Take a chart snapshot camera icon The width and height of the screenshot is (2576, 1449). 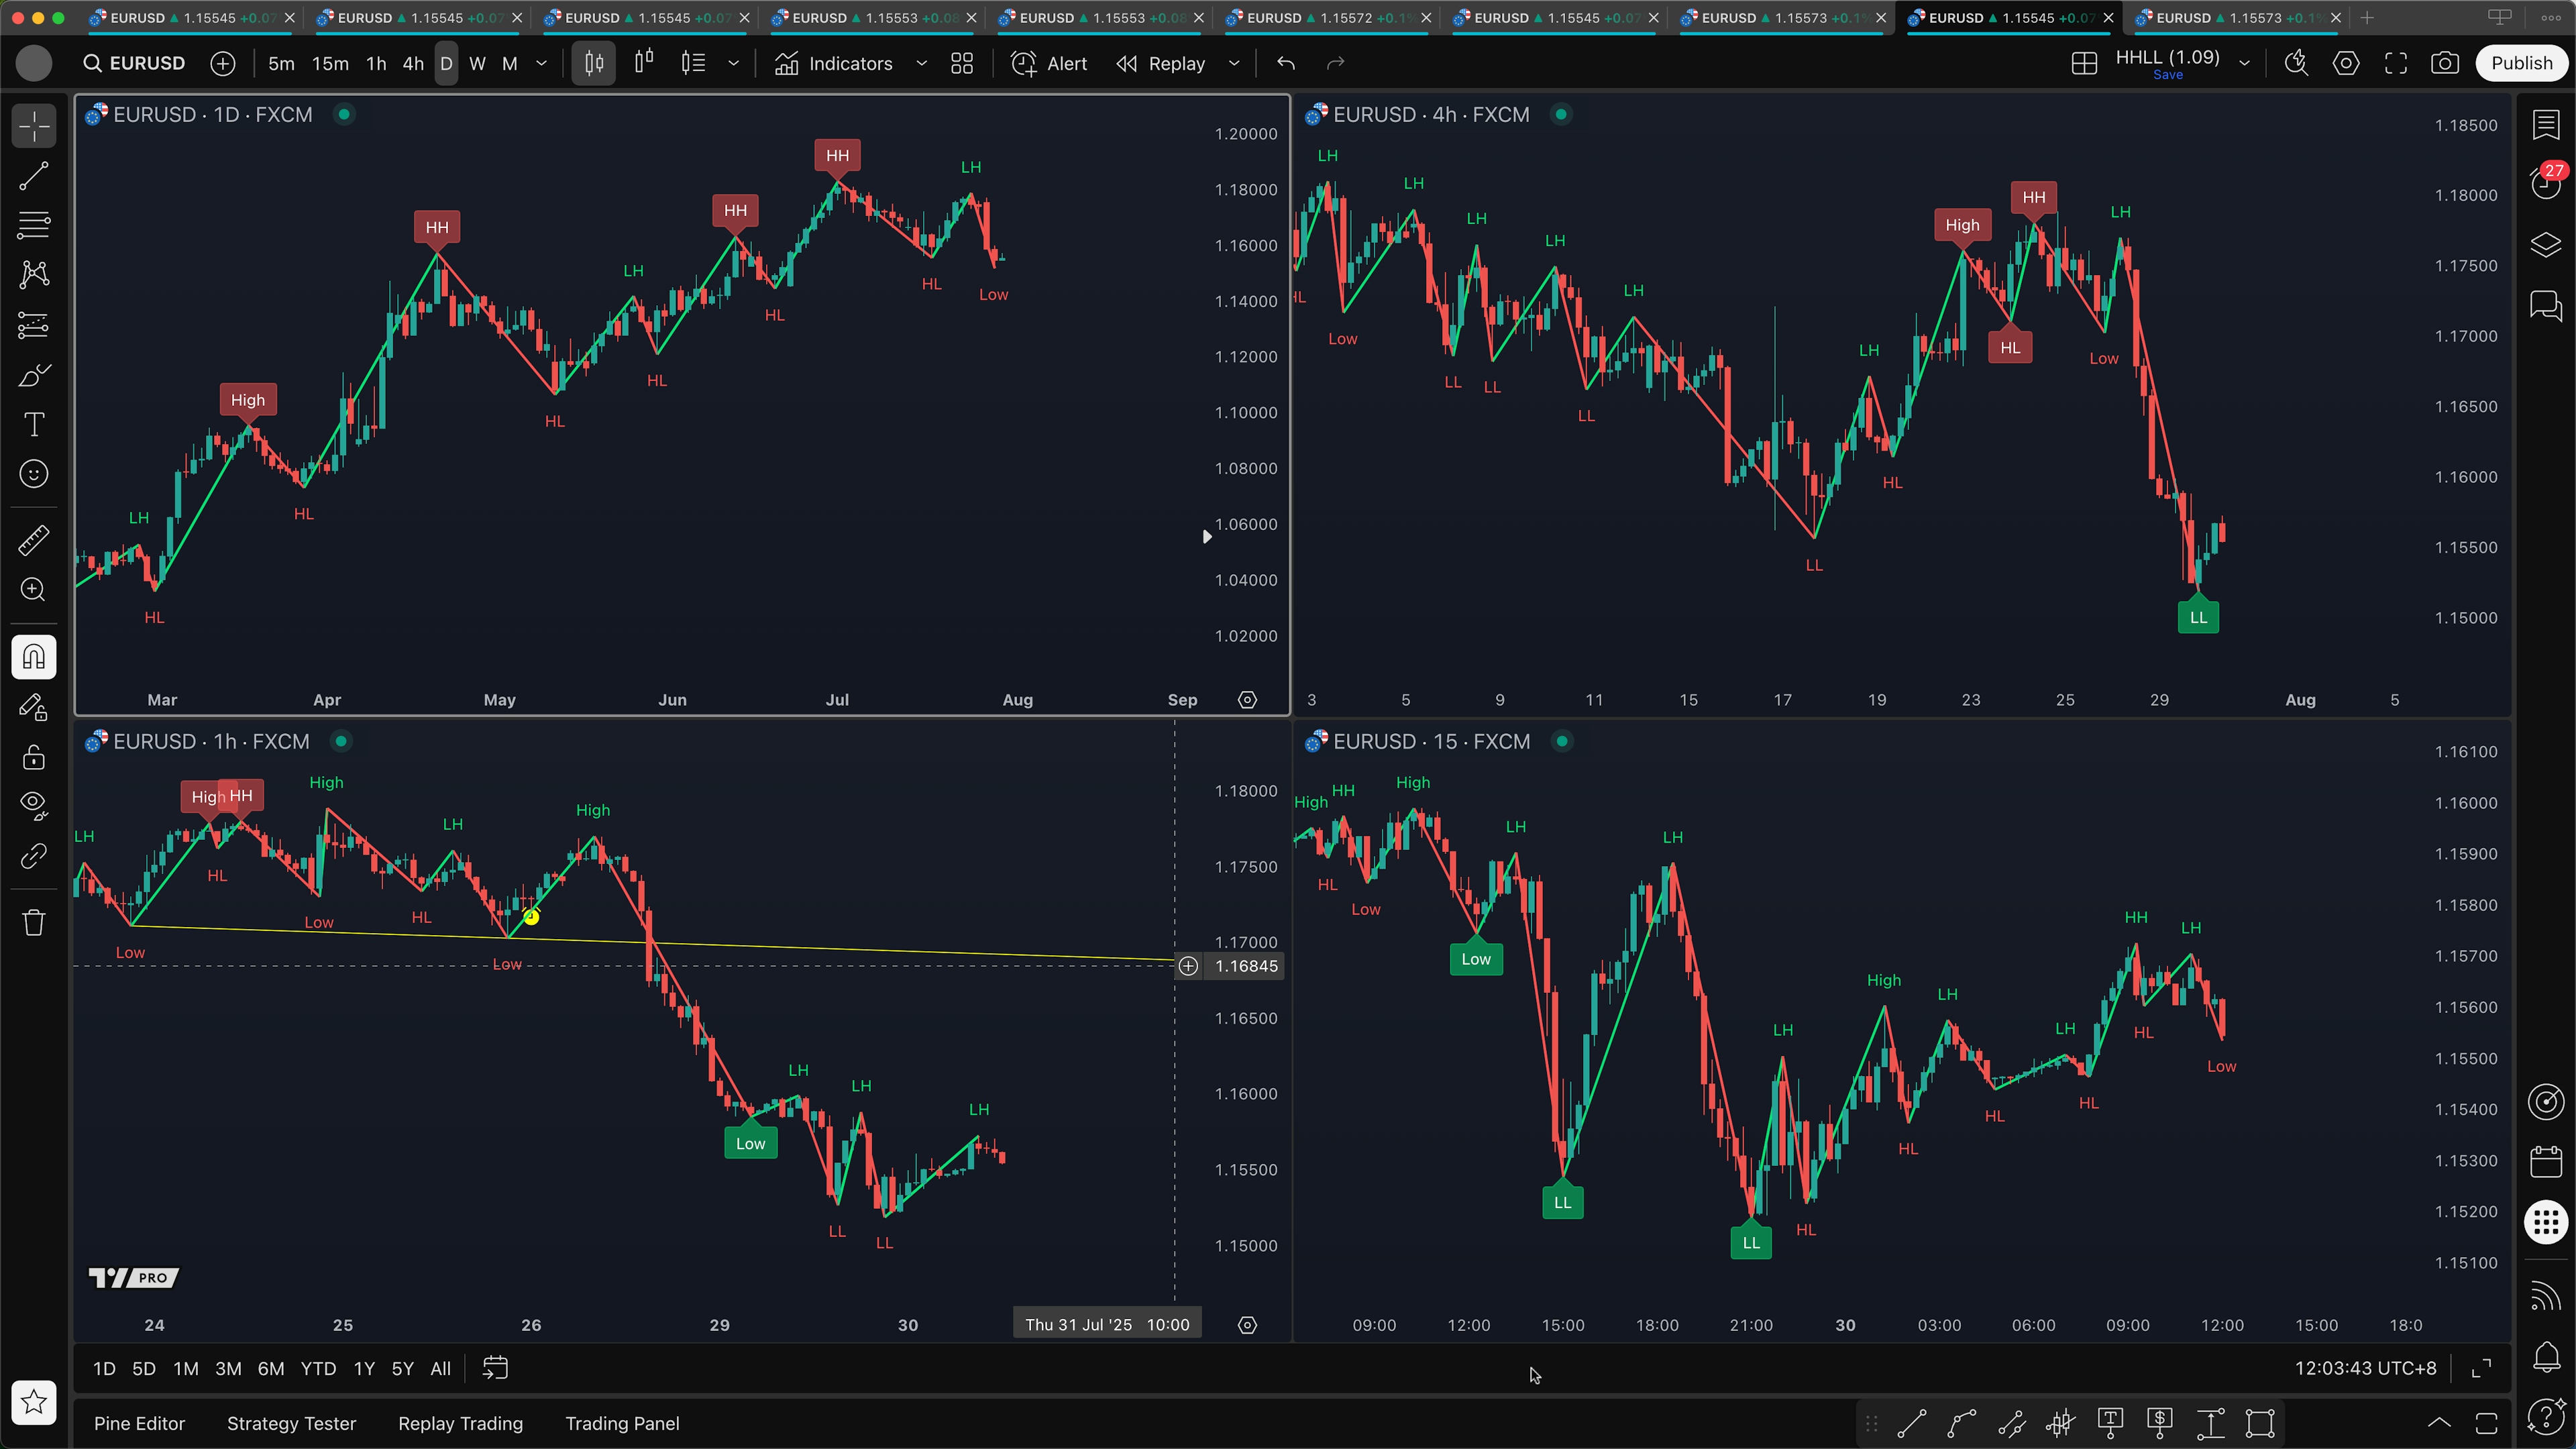pos(2445,63)
